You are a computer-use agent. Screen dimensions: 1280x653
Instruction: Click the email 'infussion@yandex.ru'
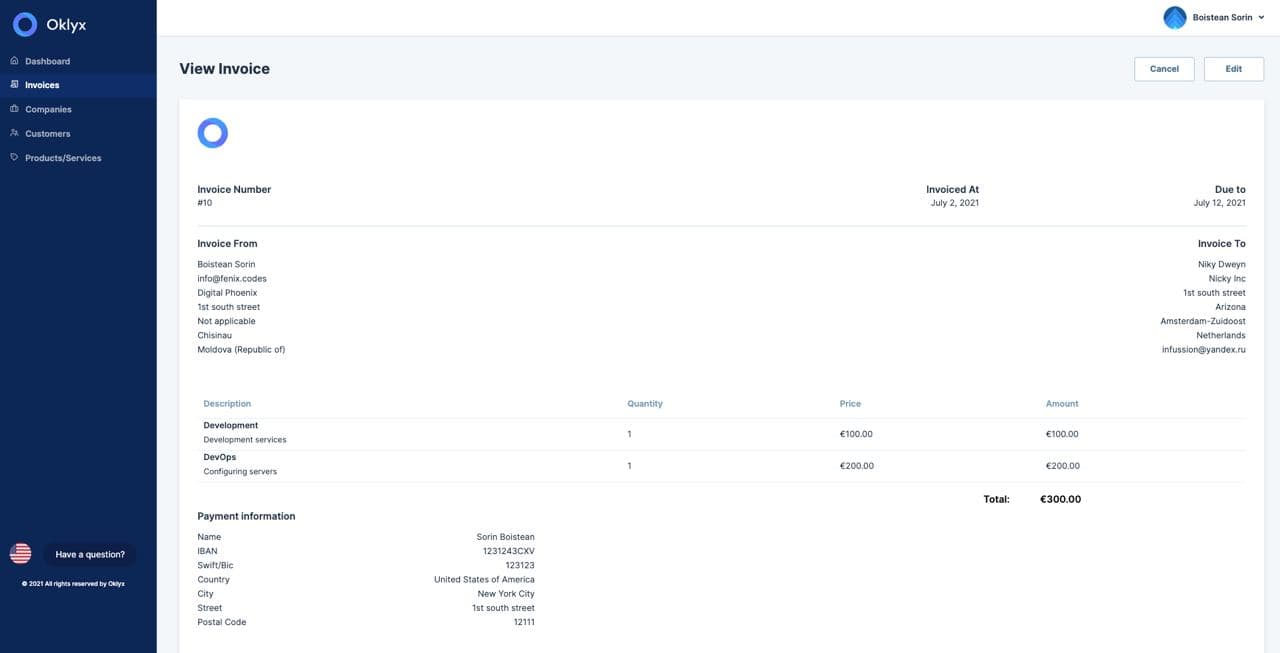coord(1204,350)
